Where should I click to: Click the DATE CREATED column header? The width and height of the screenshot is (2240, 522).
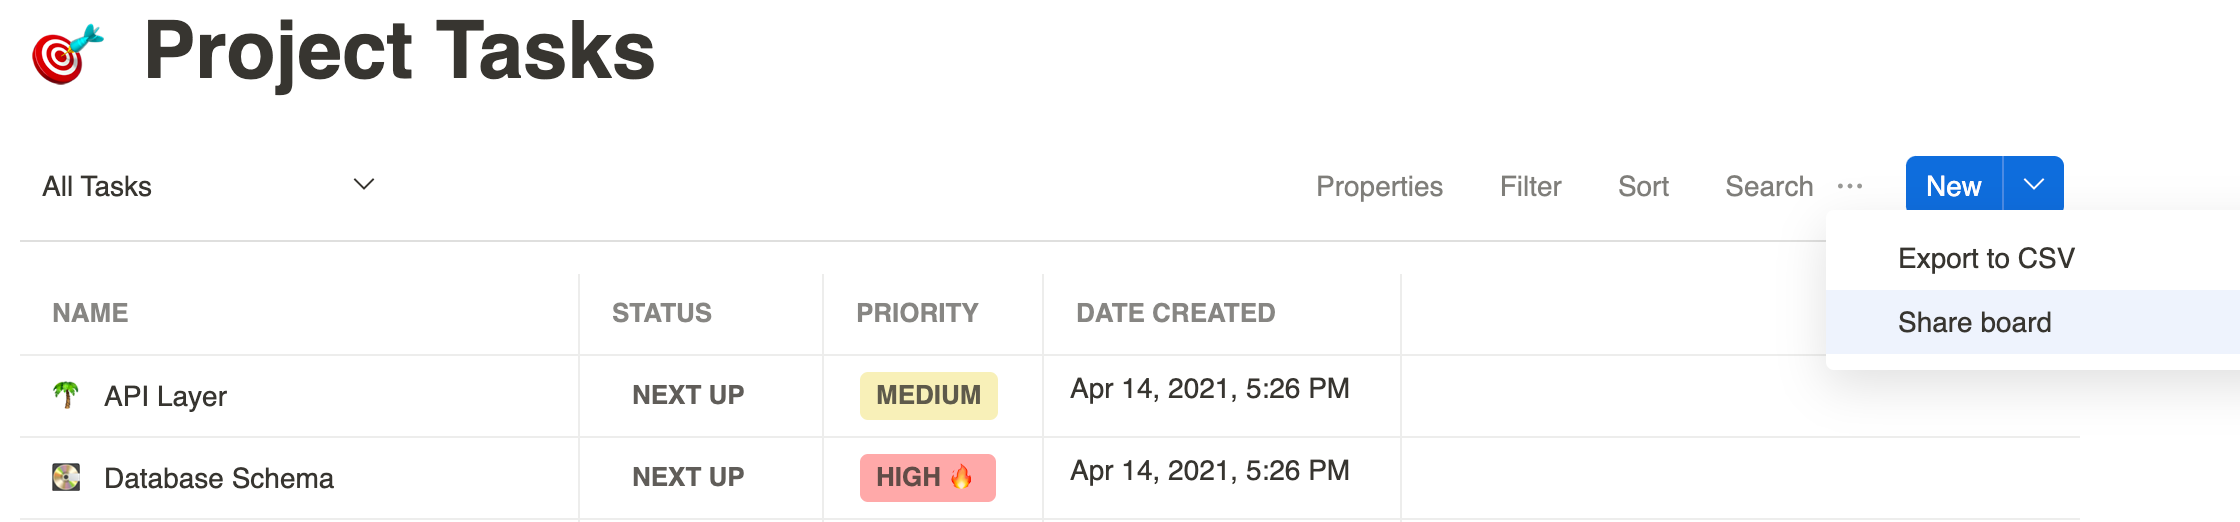1175,313
